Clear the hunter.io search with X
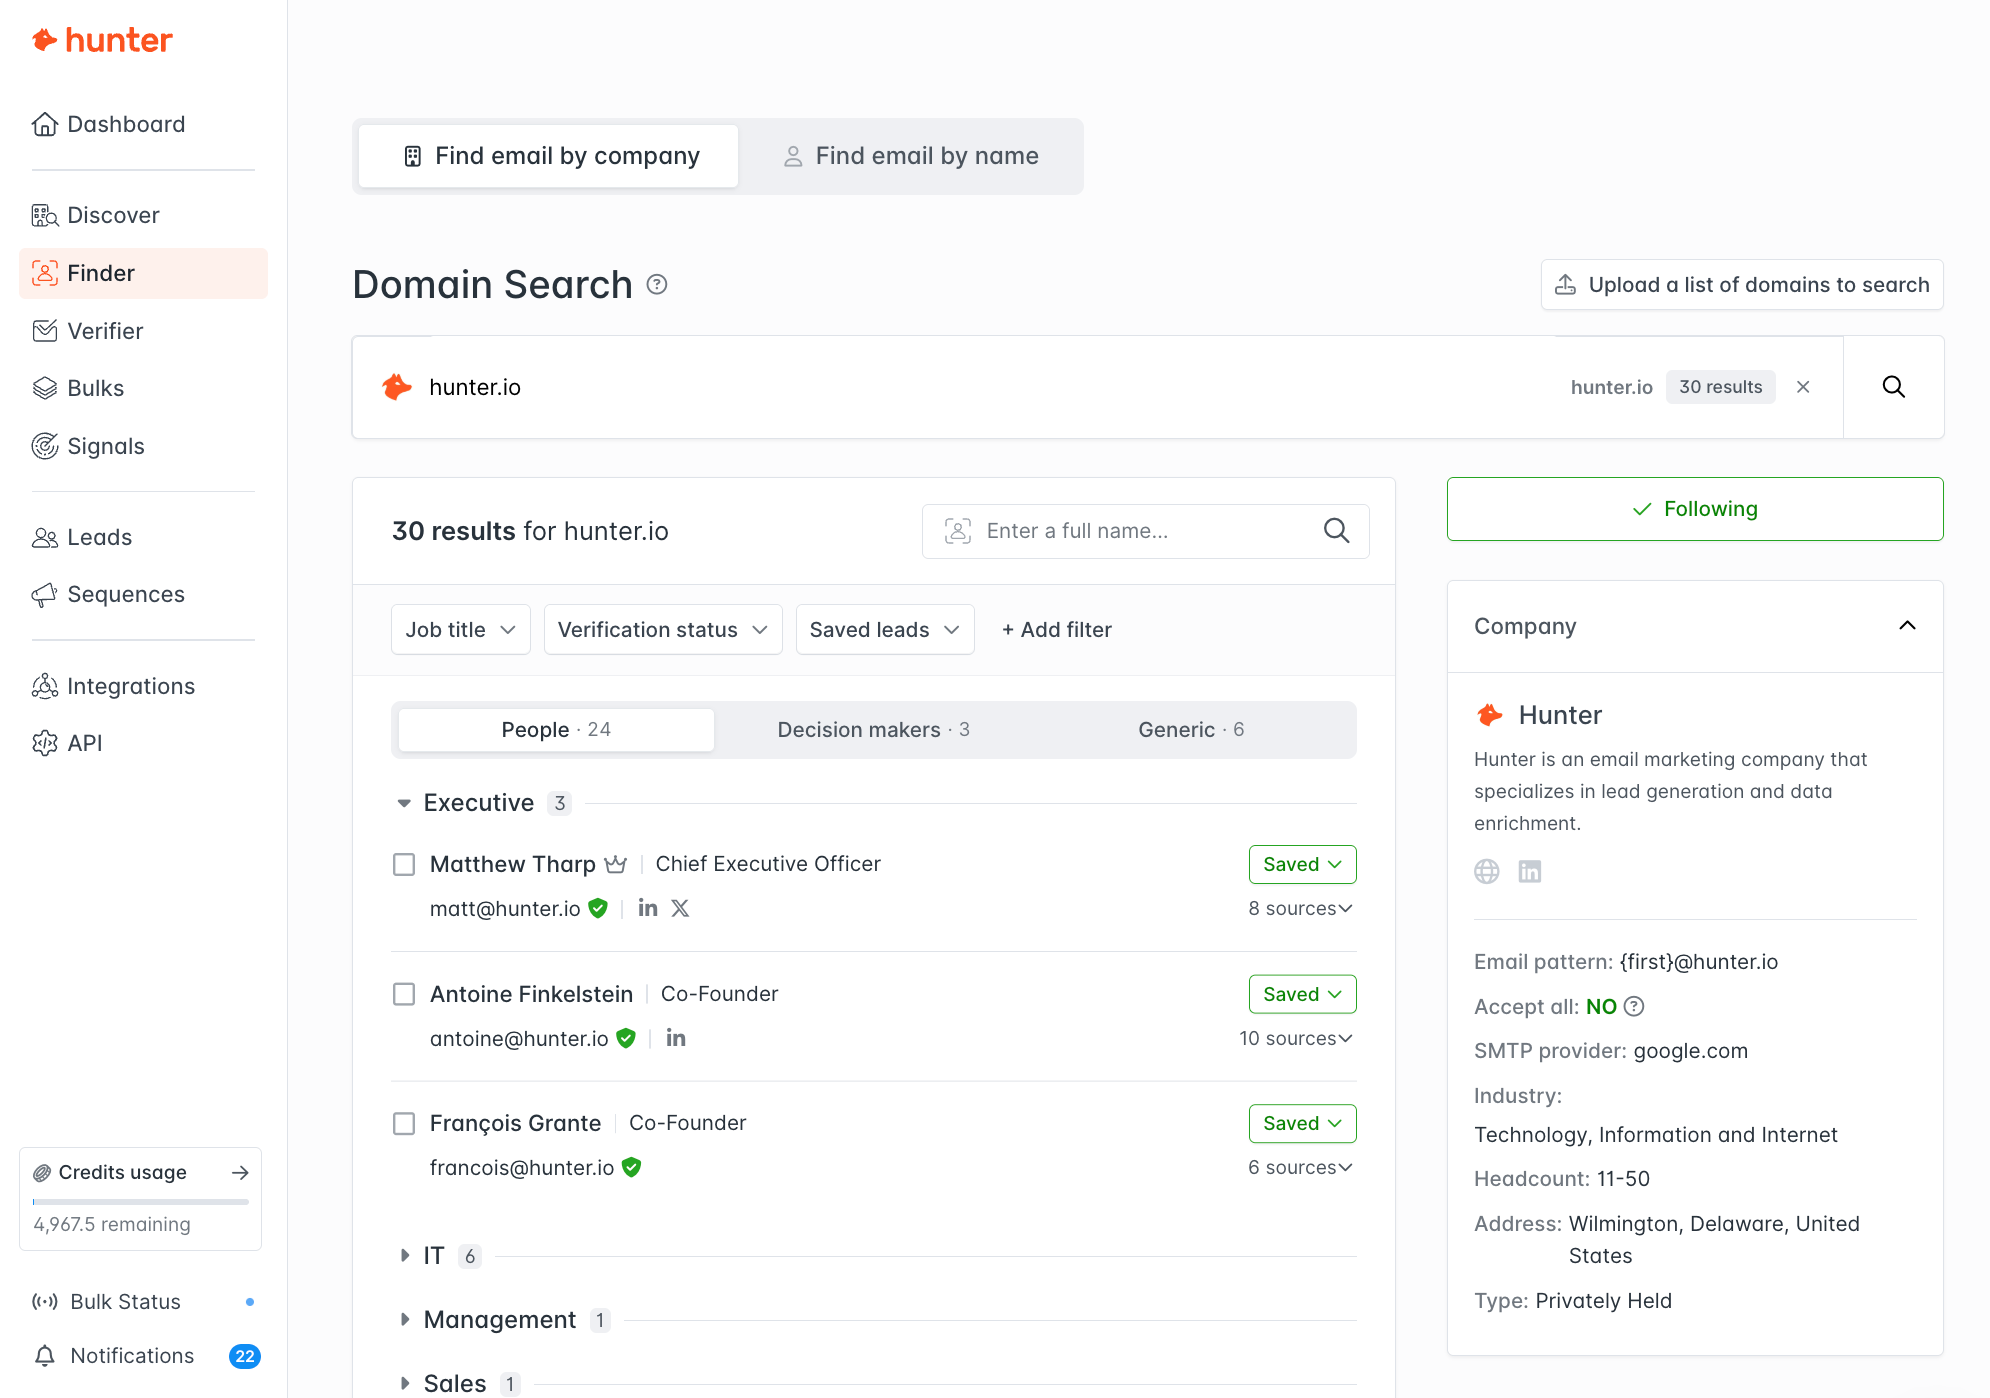 tap(1803, 387)
